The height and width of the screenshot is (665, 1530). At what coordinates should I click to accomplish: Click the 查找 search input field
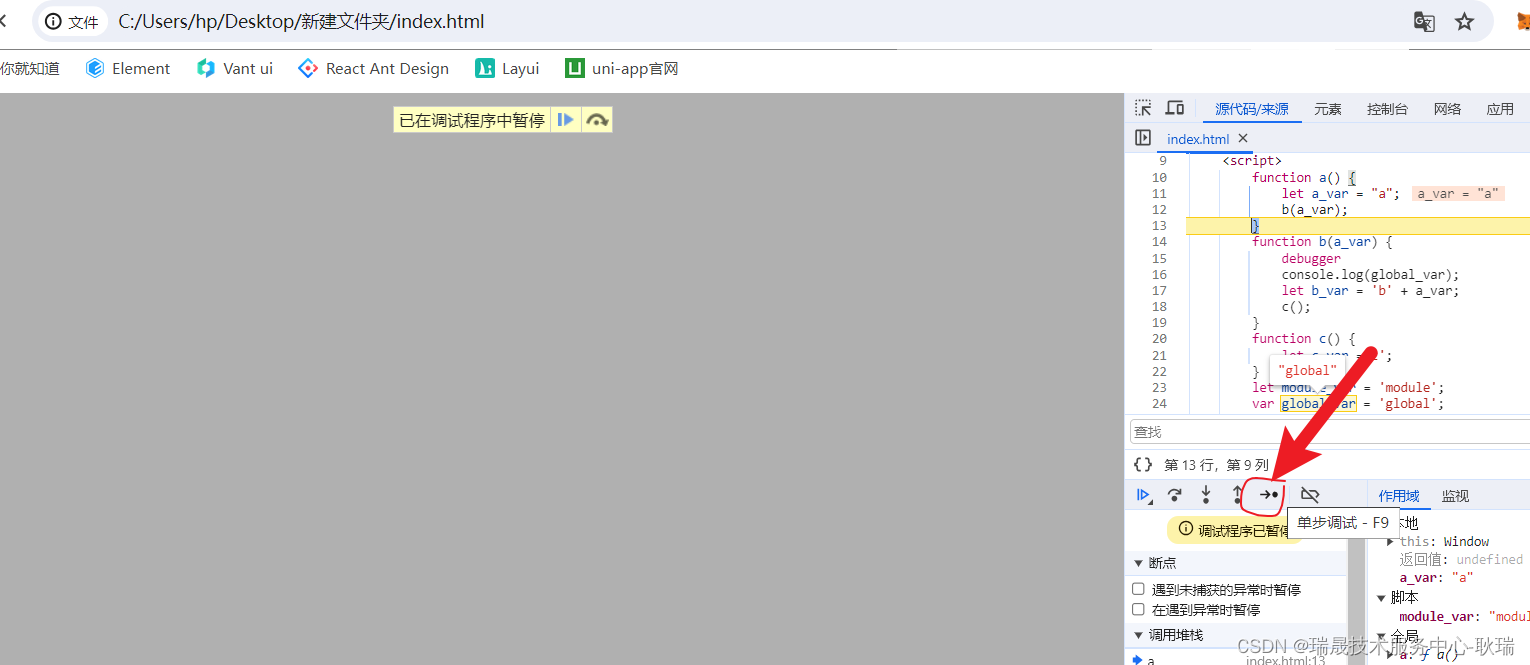[1330, 431]
